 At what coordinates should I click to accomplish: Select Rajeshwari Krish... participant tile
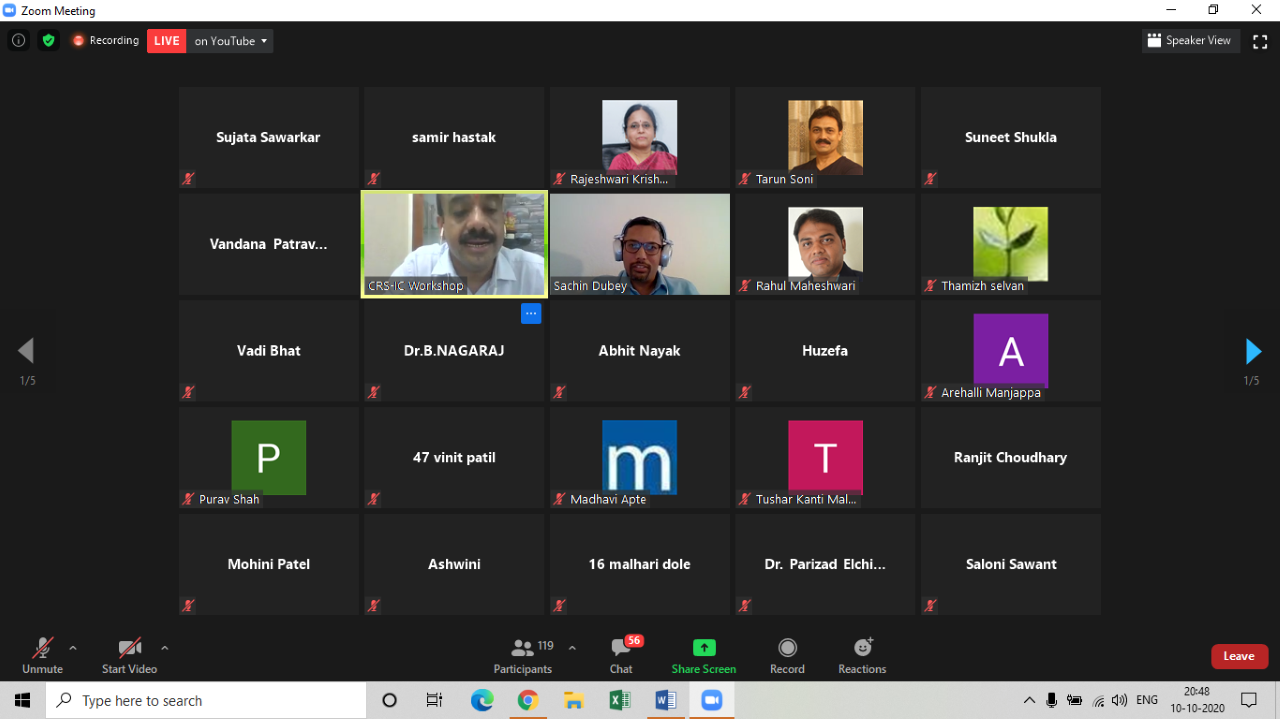[640, 137]
